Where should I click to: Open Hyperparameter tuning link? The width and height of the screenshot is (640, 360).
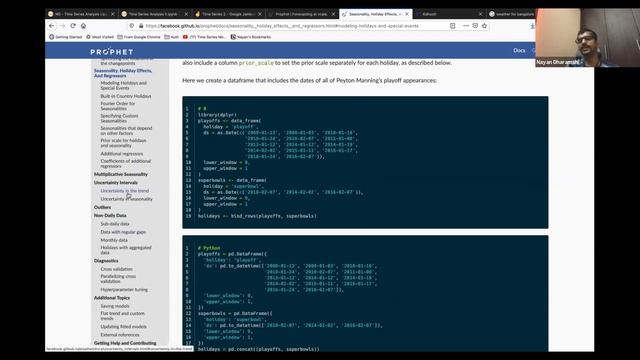coord(124,290)
